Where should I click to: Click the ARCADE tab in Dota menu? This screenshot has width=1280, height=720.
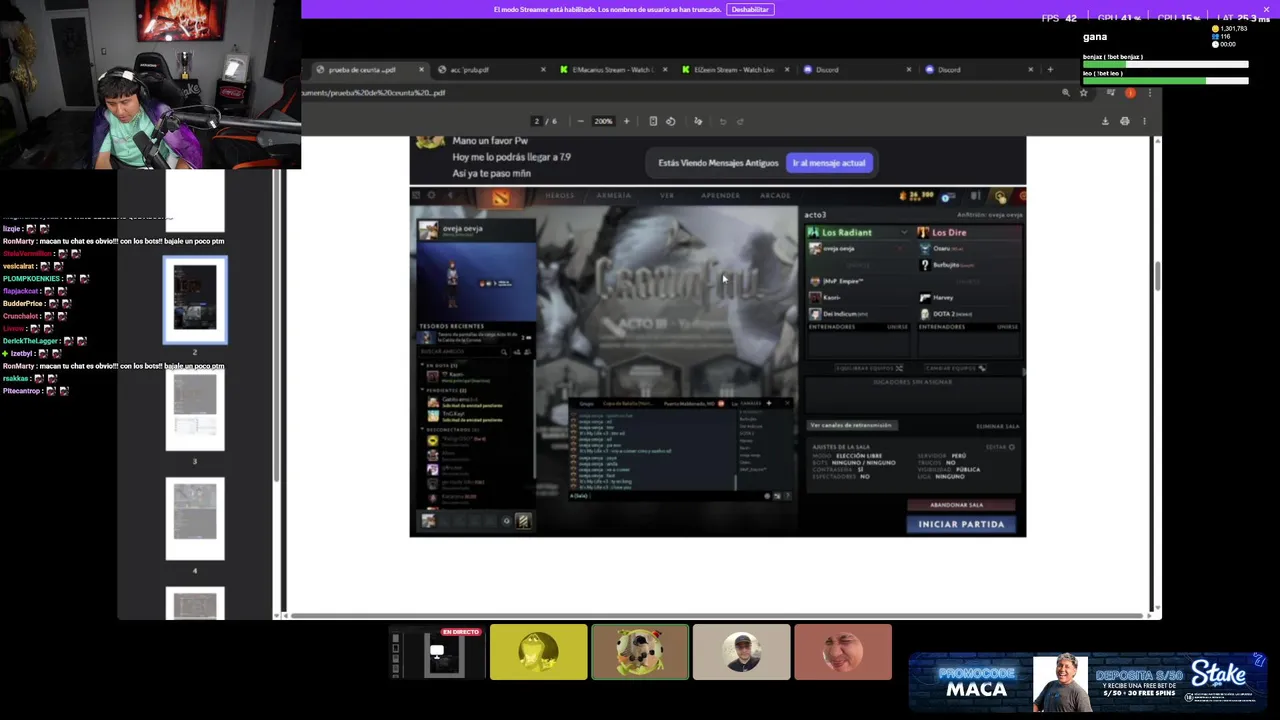tap(775, 196)
